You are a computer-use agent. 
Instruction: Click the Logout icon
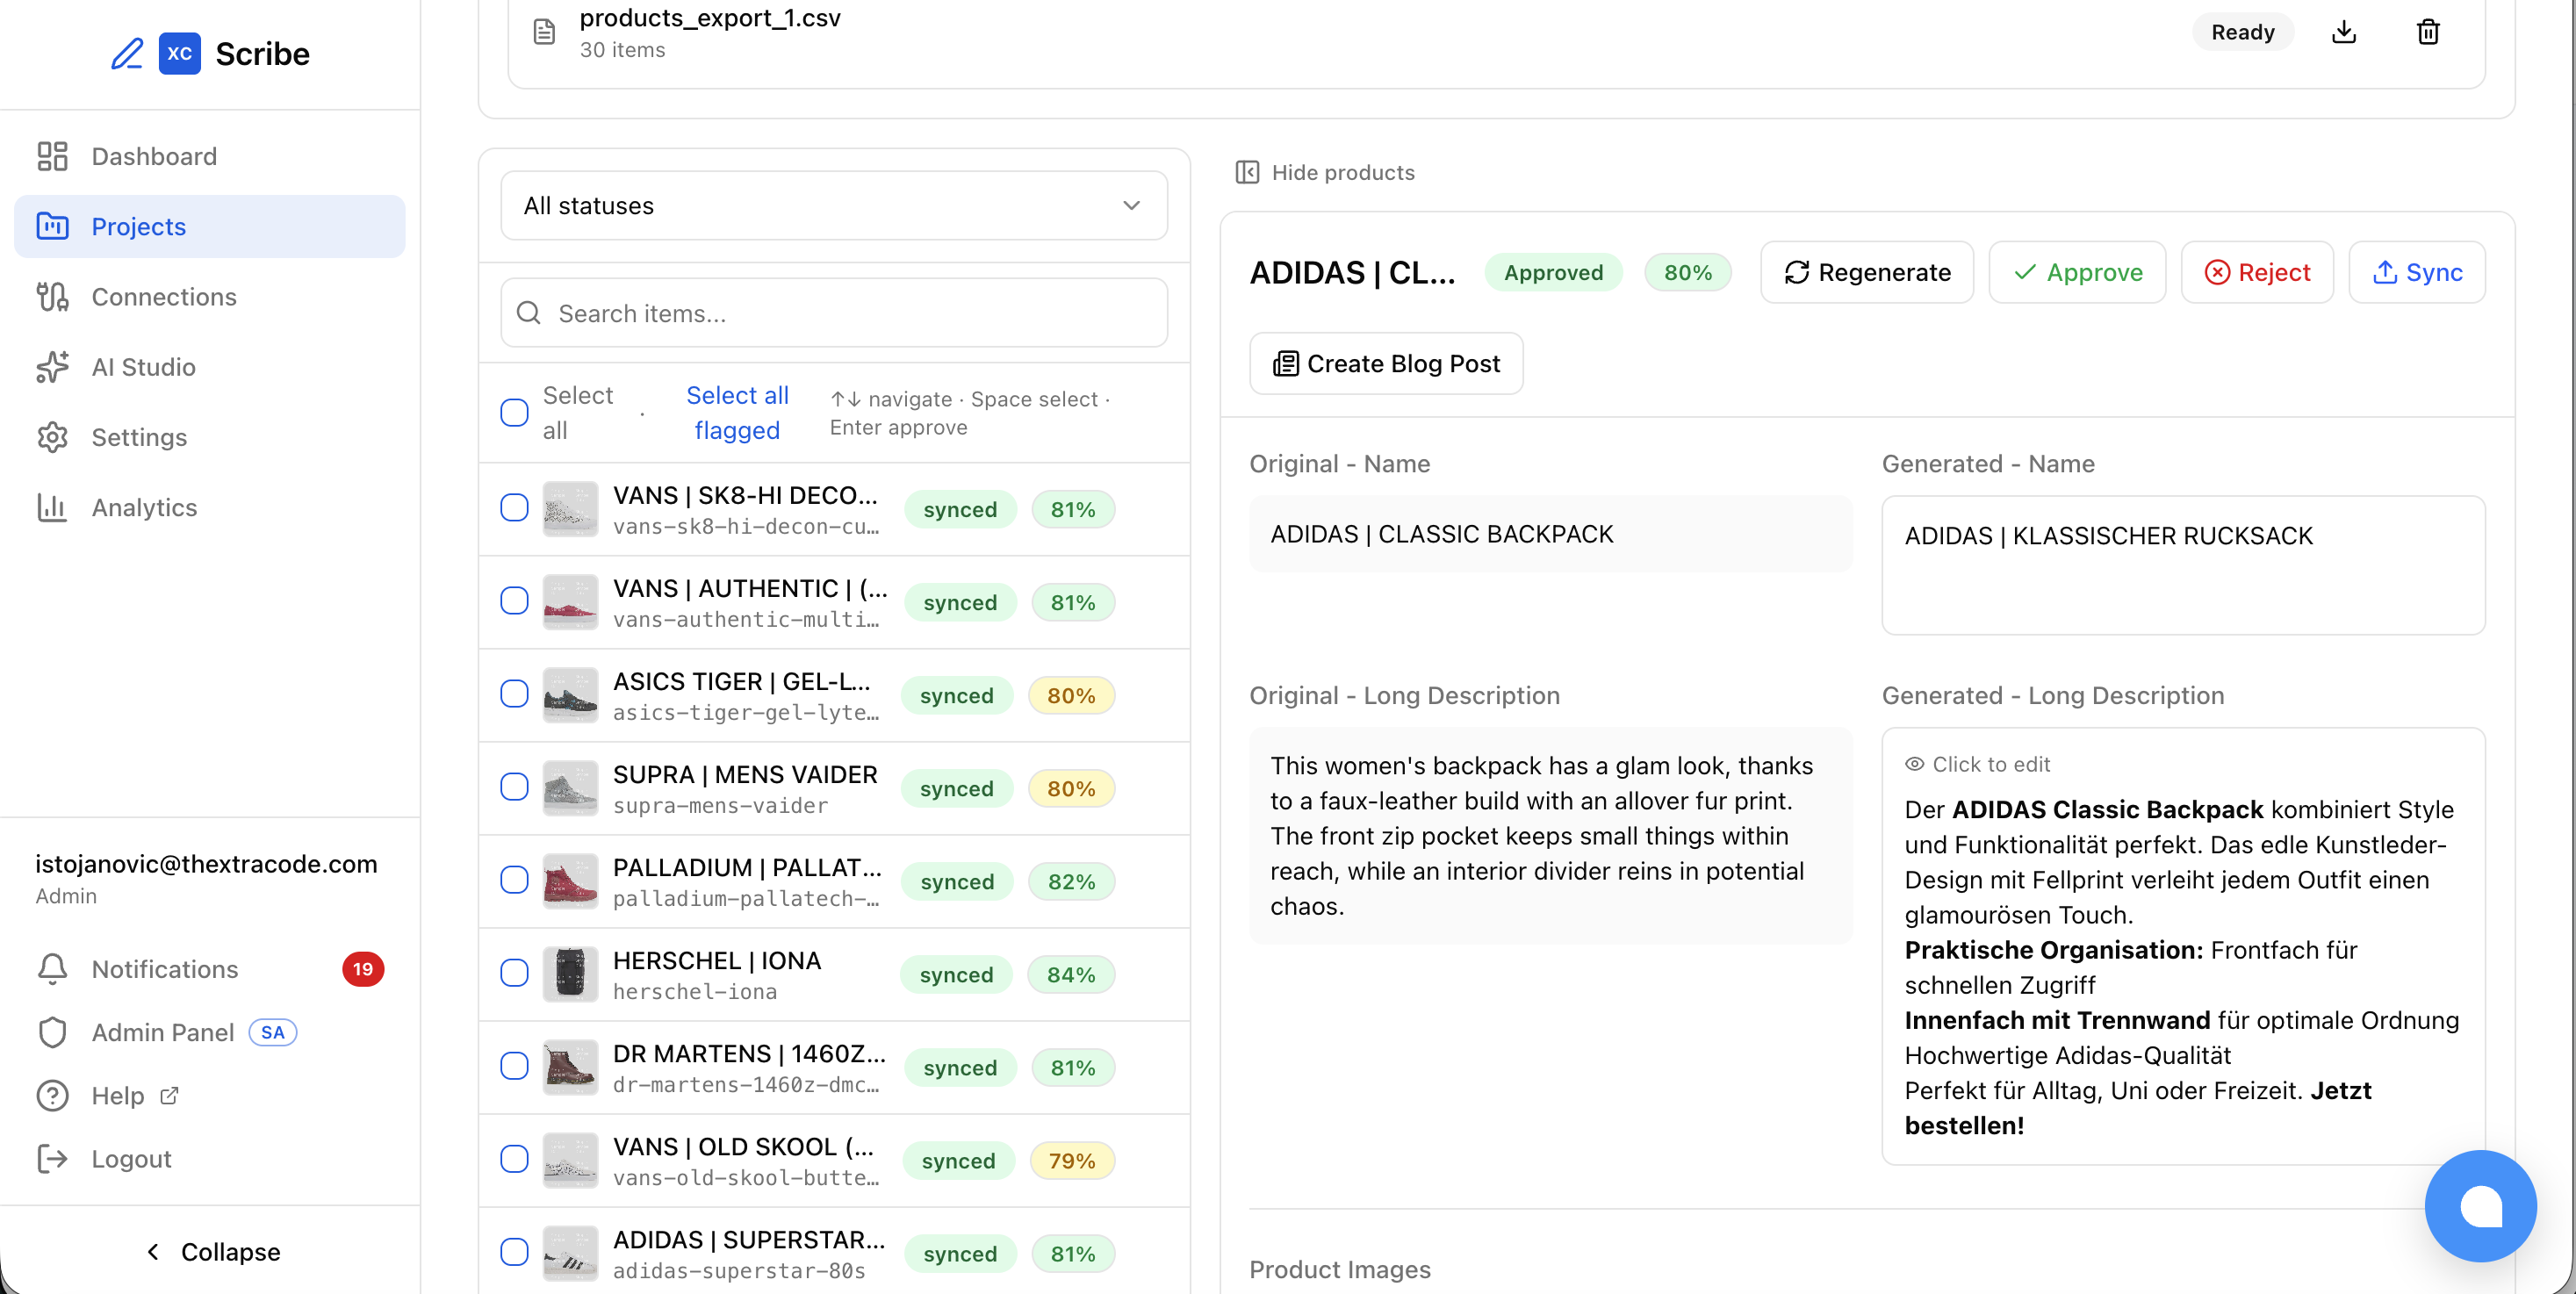coord(52,1158)
